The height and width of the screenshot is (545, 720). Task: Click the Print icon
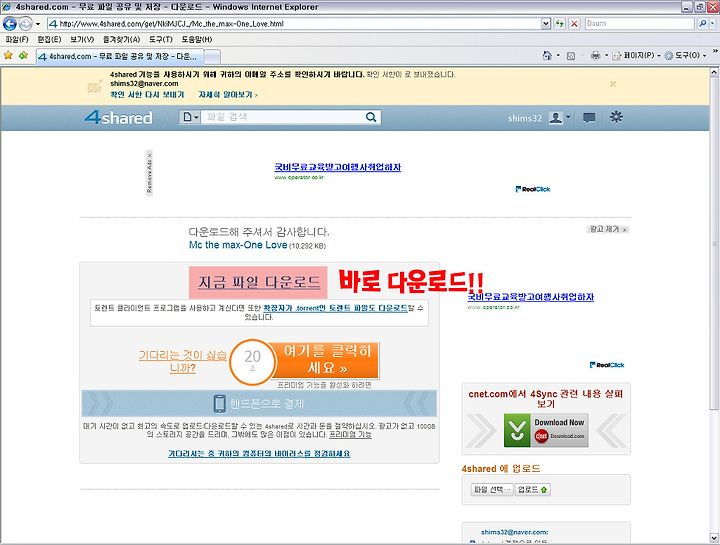pyautogui.click(x=596, y=56)
